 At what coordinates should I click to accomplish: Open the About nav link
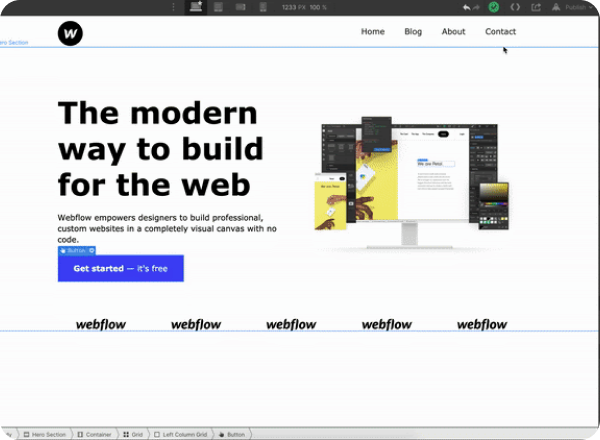(453, 31)
